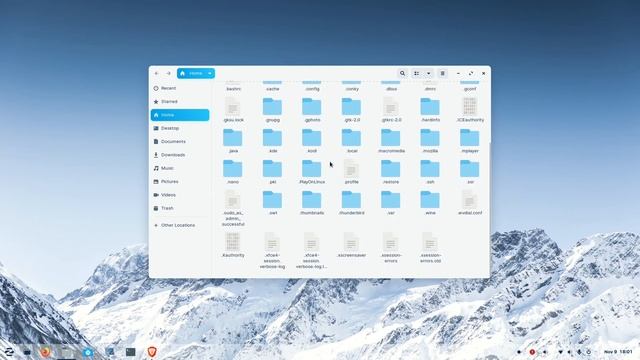The image size is (640, 360).
Task: Select the .gtkrc-2.0 file
Action: (x=391, y=107)
